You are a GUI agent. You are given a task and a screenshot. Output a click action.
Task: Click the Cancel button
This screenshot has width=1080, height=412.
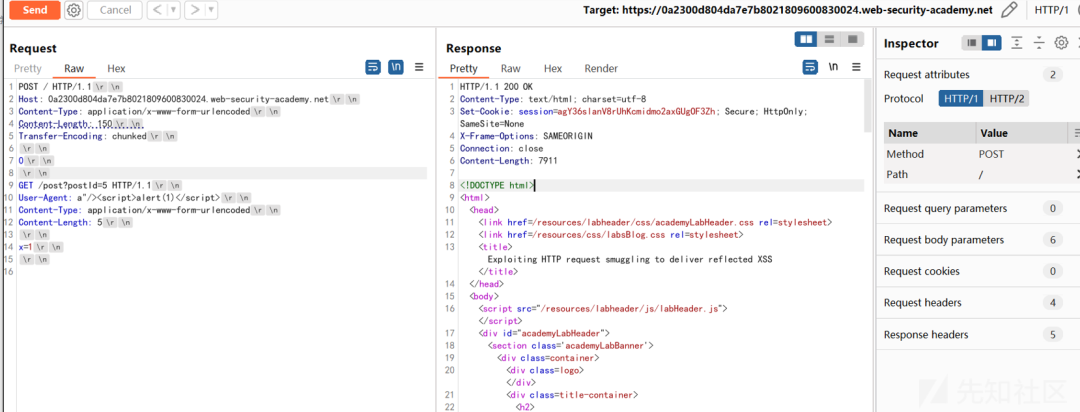(115, 10)
